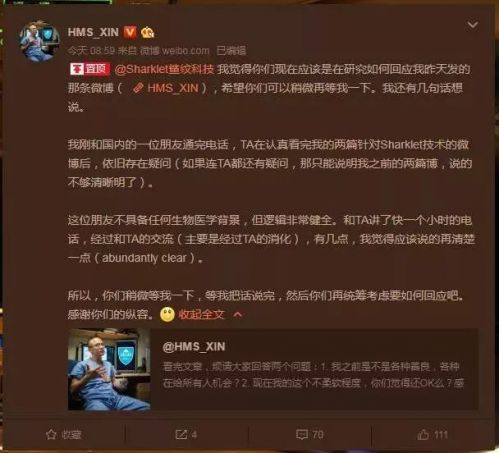Open the quoted @HMS_XIN card title
Image resolution: width=499 pixels, height=453 pixels.
194,347
